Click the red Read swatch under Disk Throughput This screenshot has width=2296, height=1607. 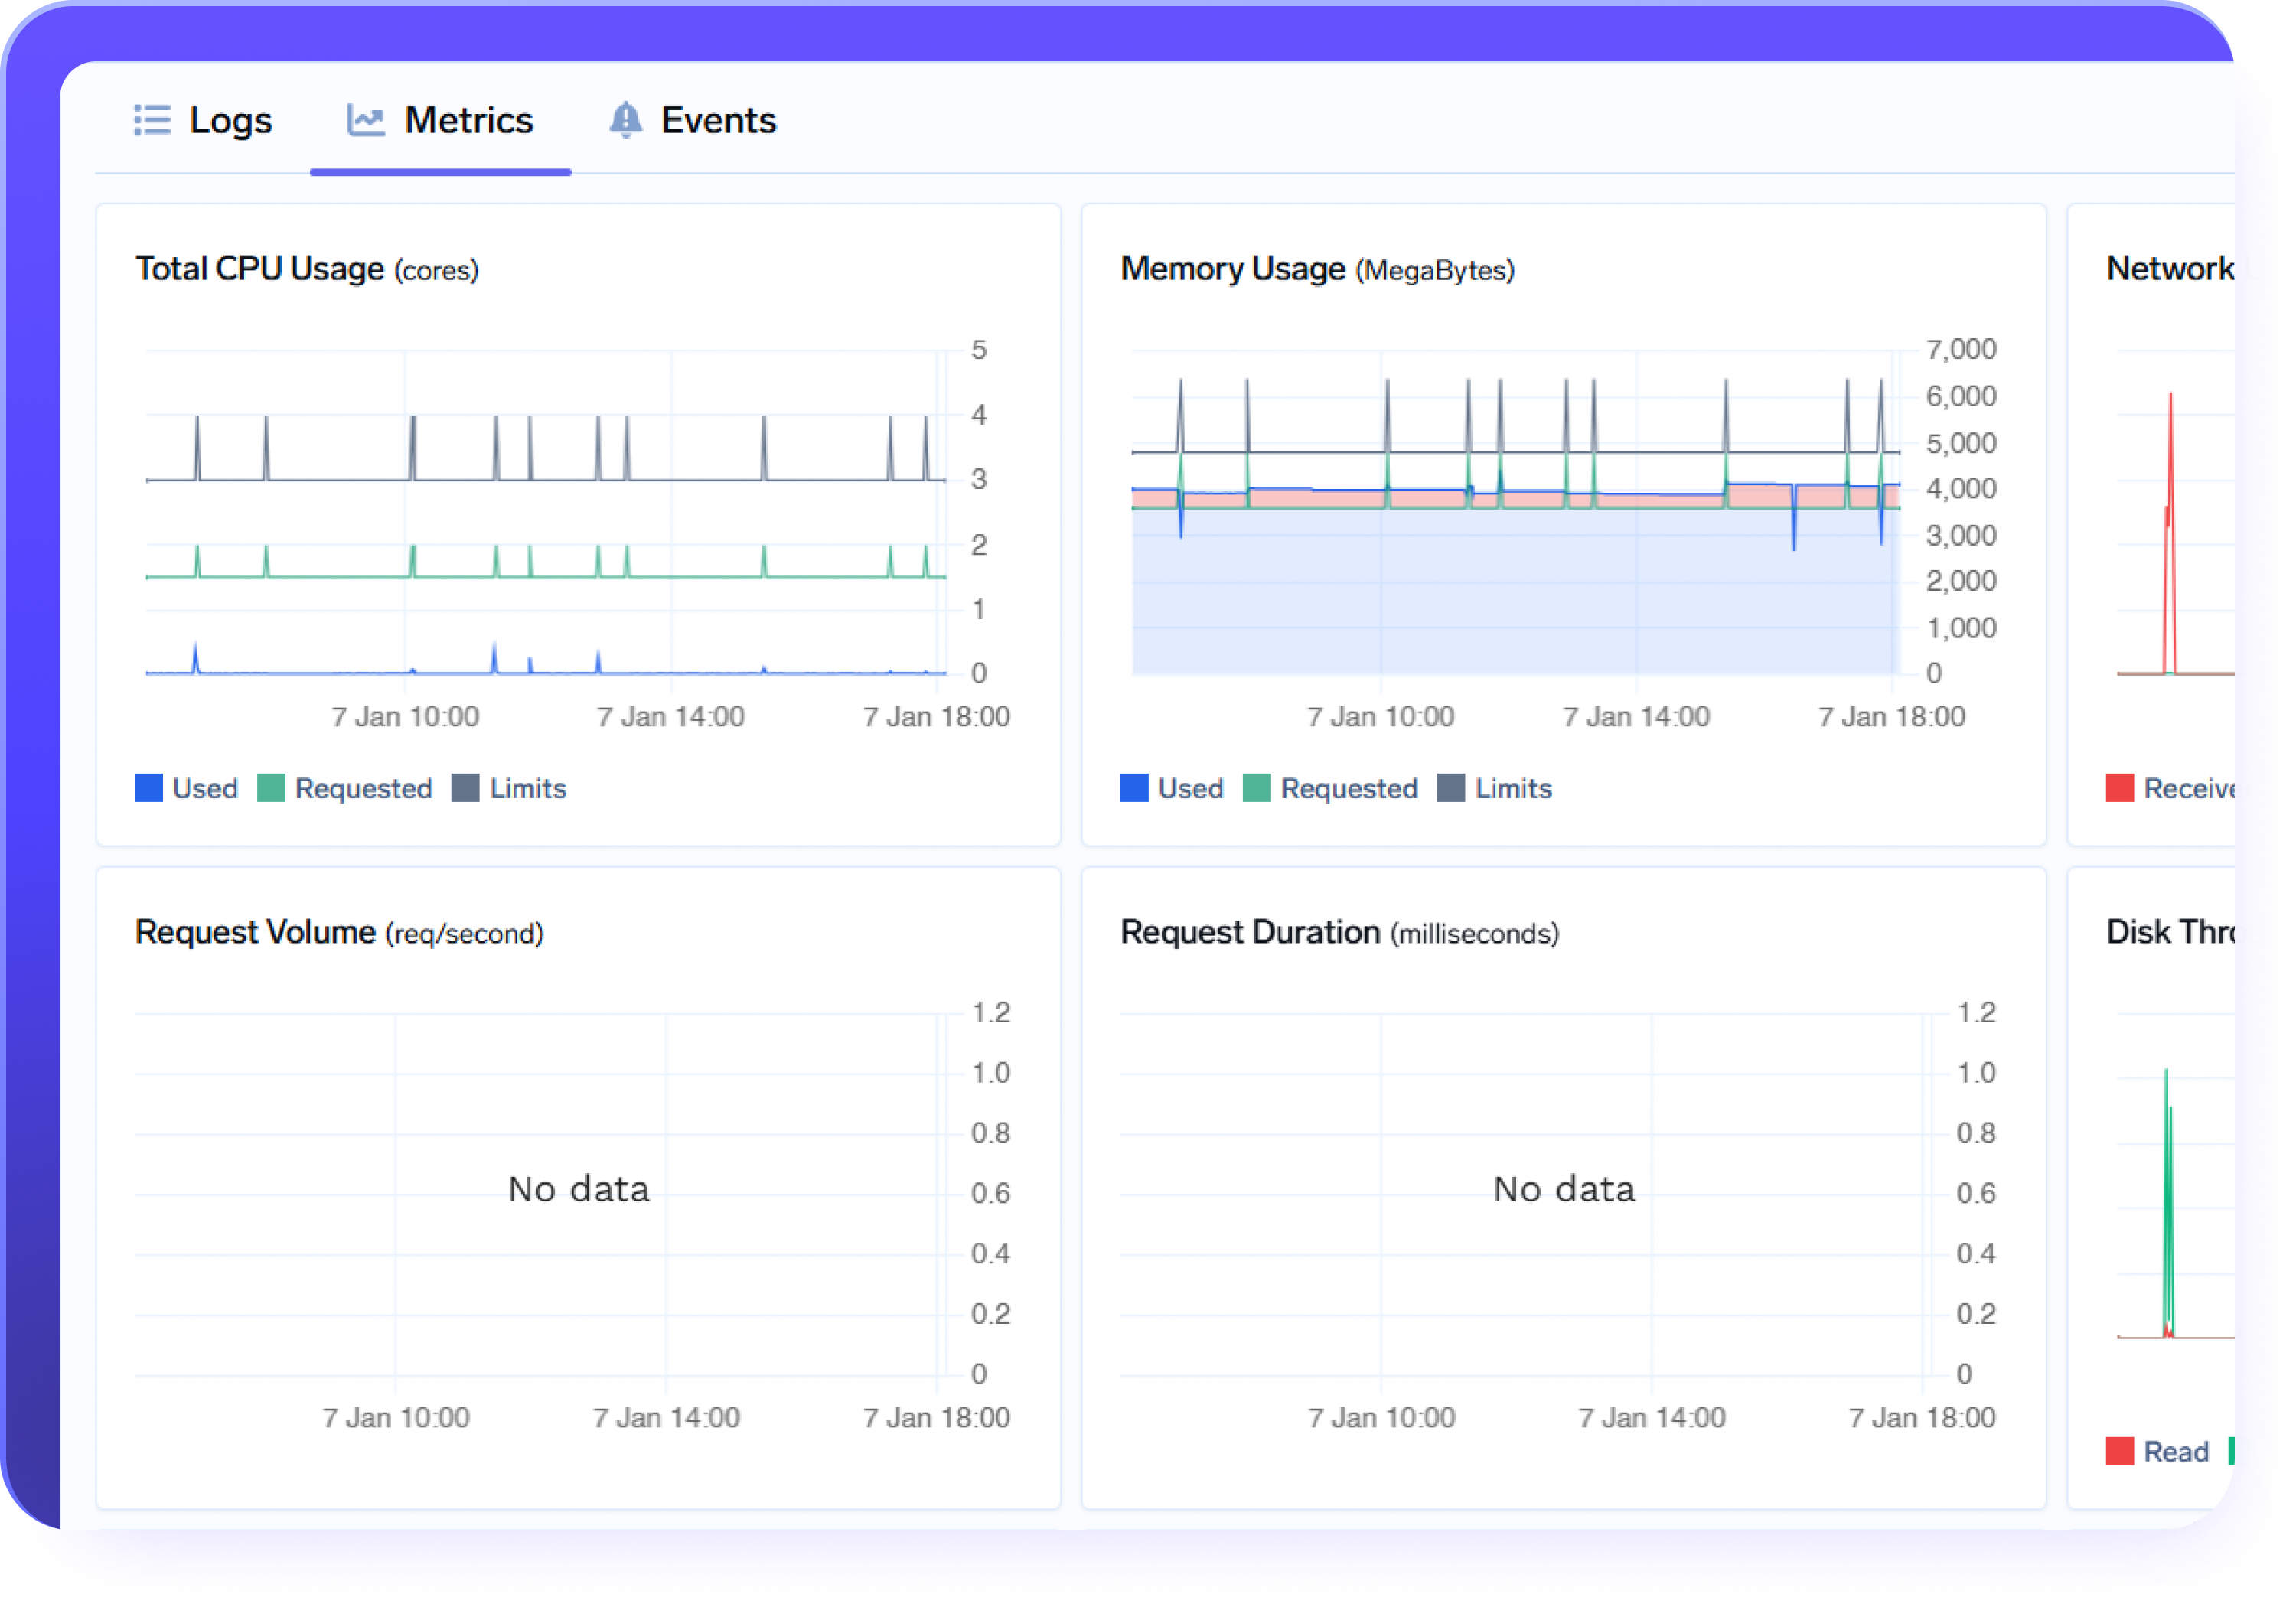click(x=2120, y=1451)
